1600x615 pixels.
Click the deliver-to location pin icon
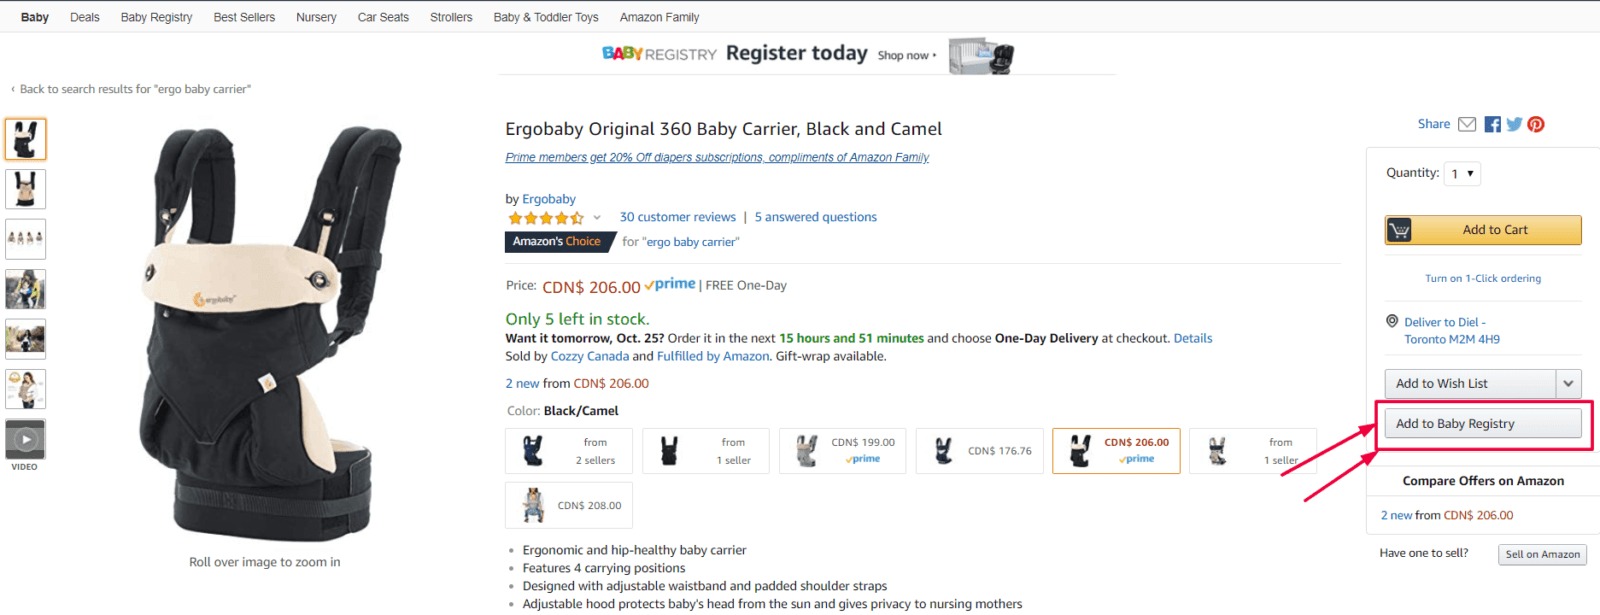(x=1392, y=321)
